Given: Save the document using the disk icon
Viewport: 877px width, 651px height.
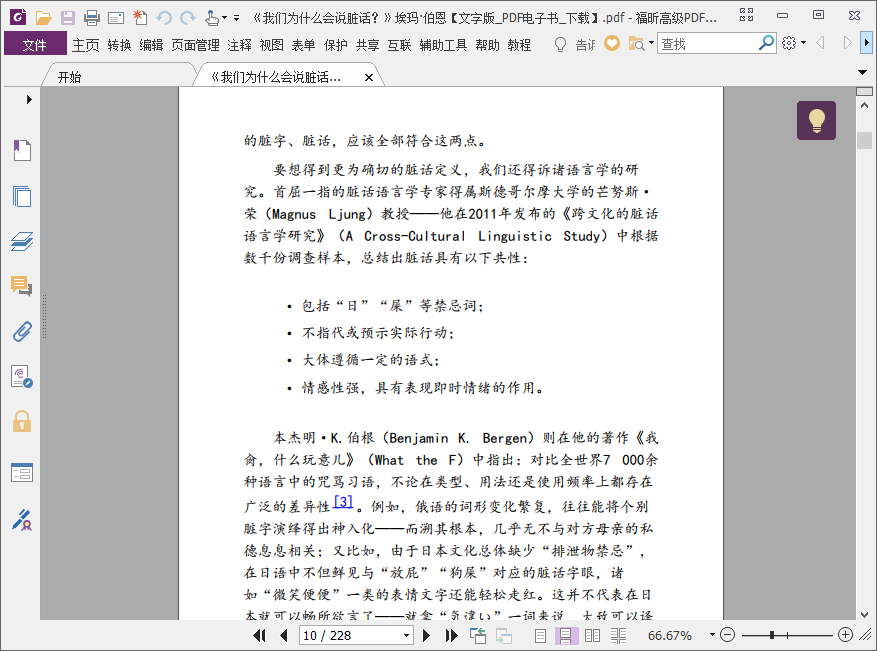Looking at the screenshot, I should [x=68, y=18].
